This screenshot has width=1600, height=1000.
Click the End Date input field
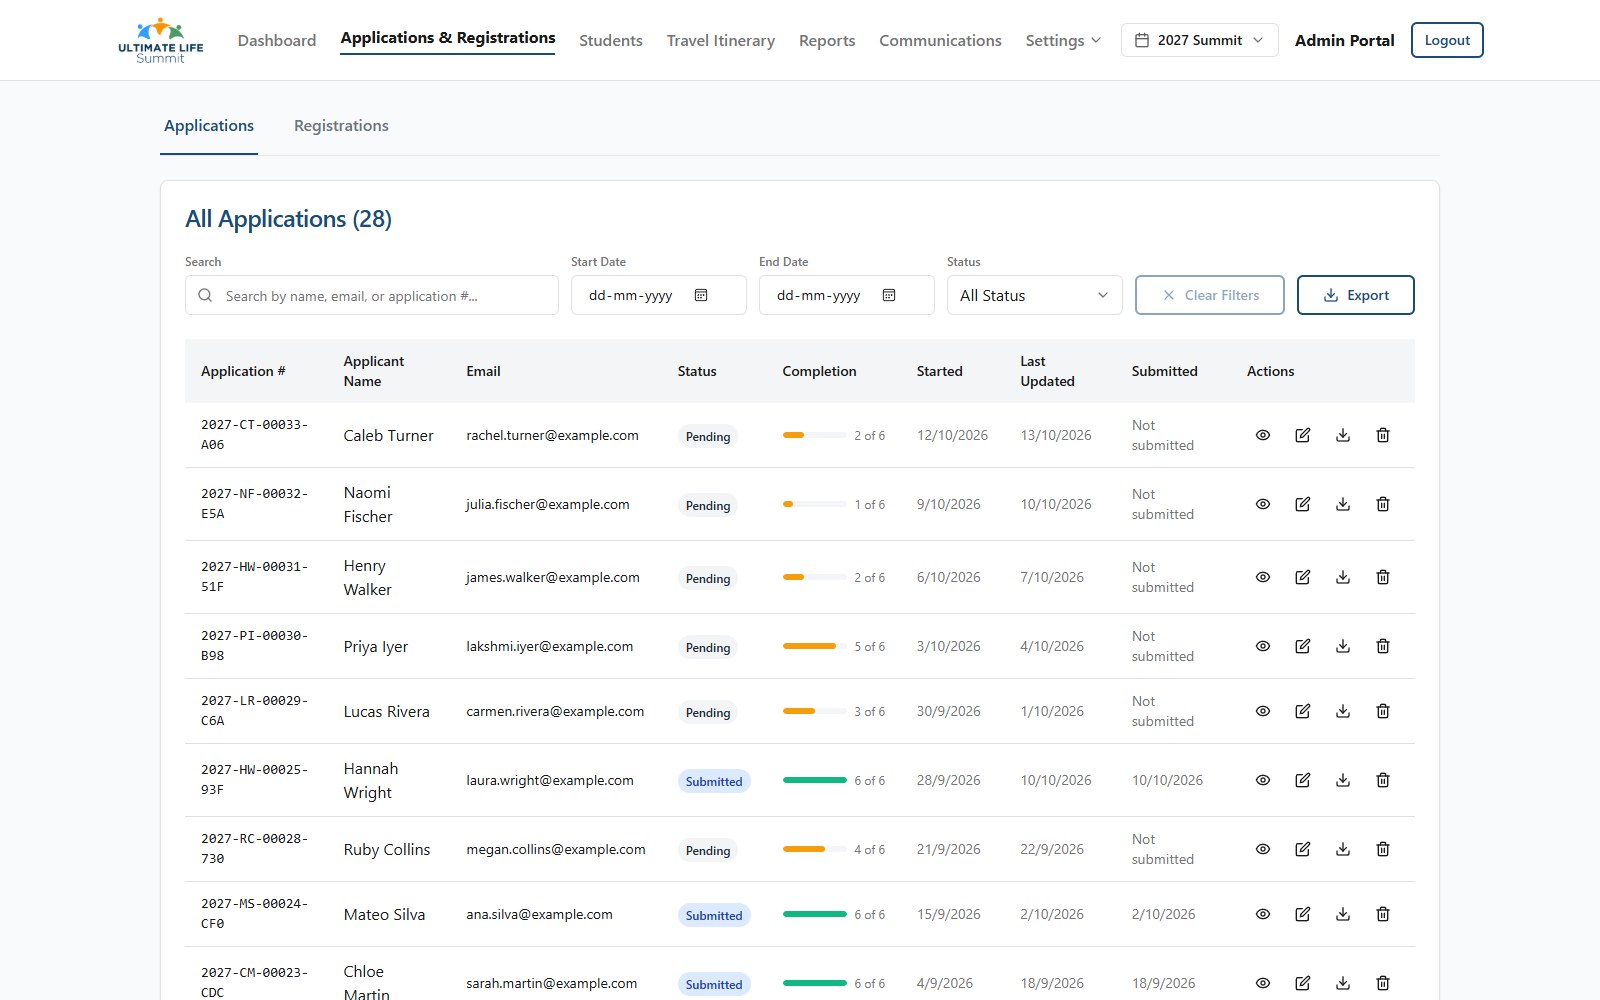847,295
